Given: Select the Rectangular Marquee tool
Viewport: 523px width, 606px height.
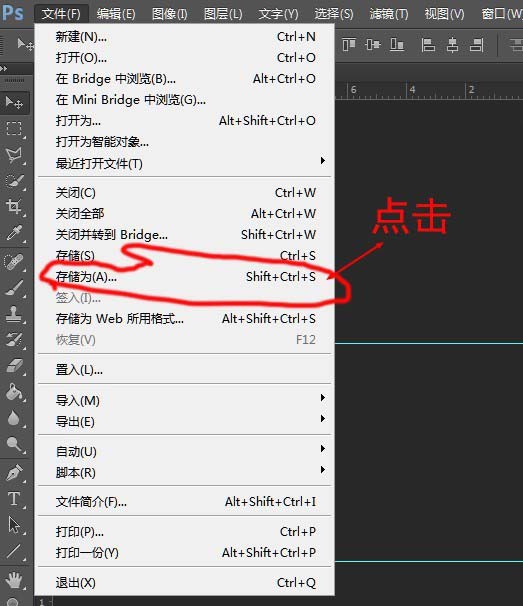Looking at the screenshot, I should coord(14,129).
